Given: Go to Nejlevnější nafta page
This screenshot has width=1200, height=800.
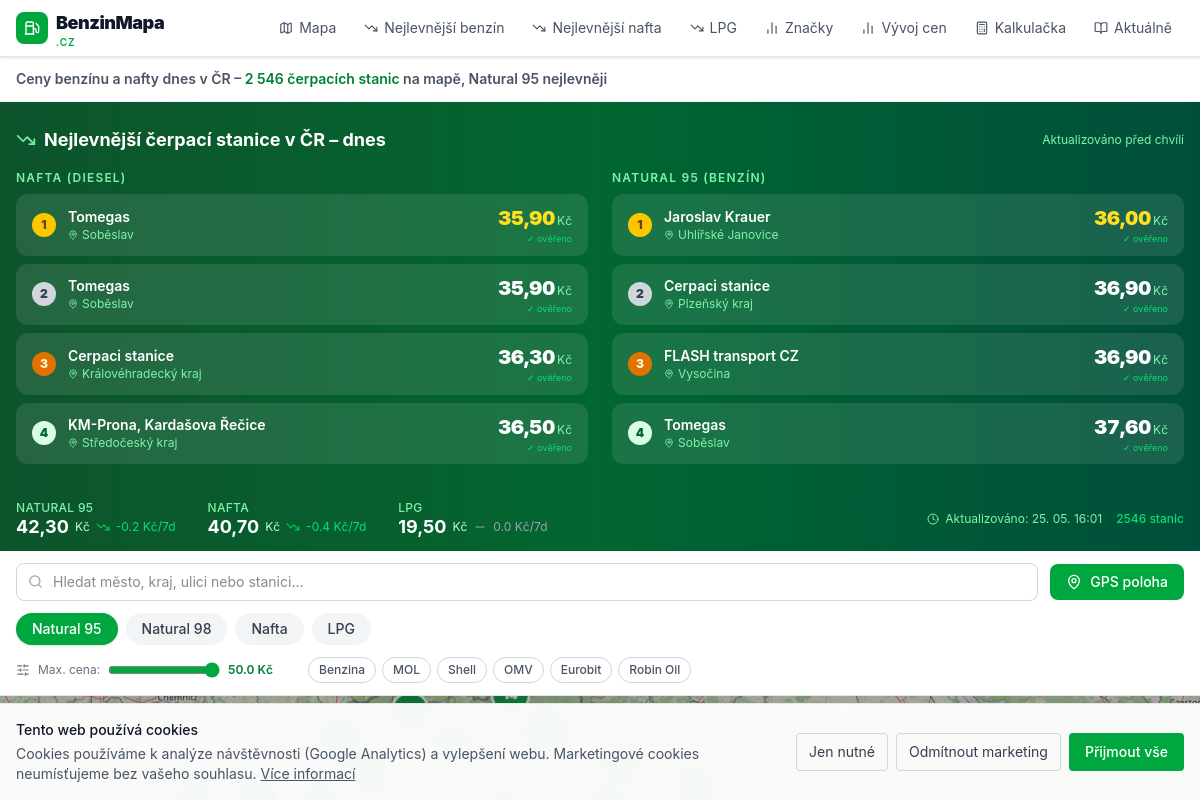Looking at the screenshot, I should (597, 28).
